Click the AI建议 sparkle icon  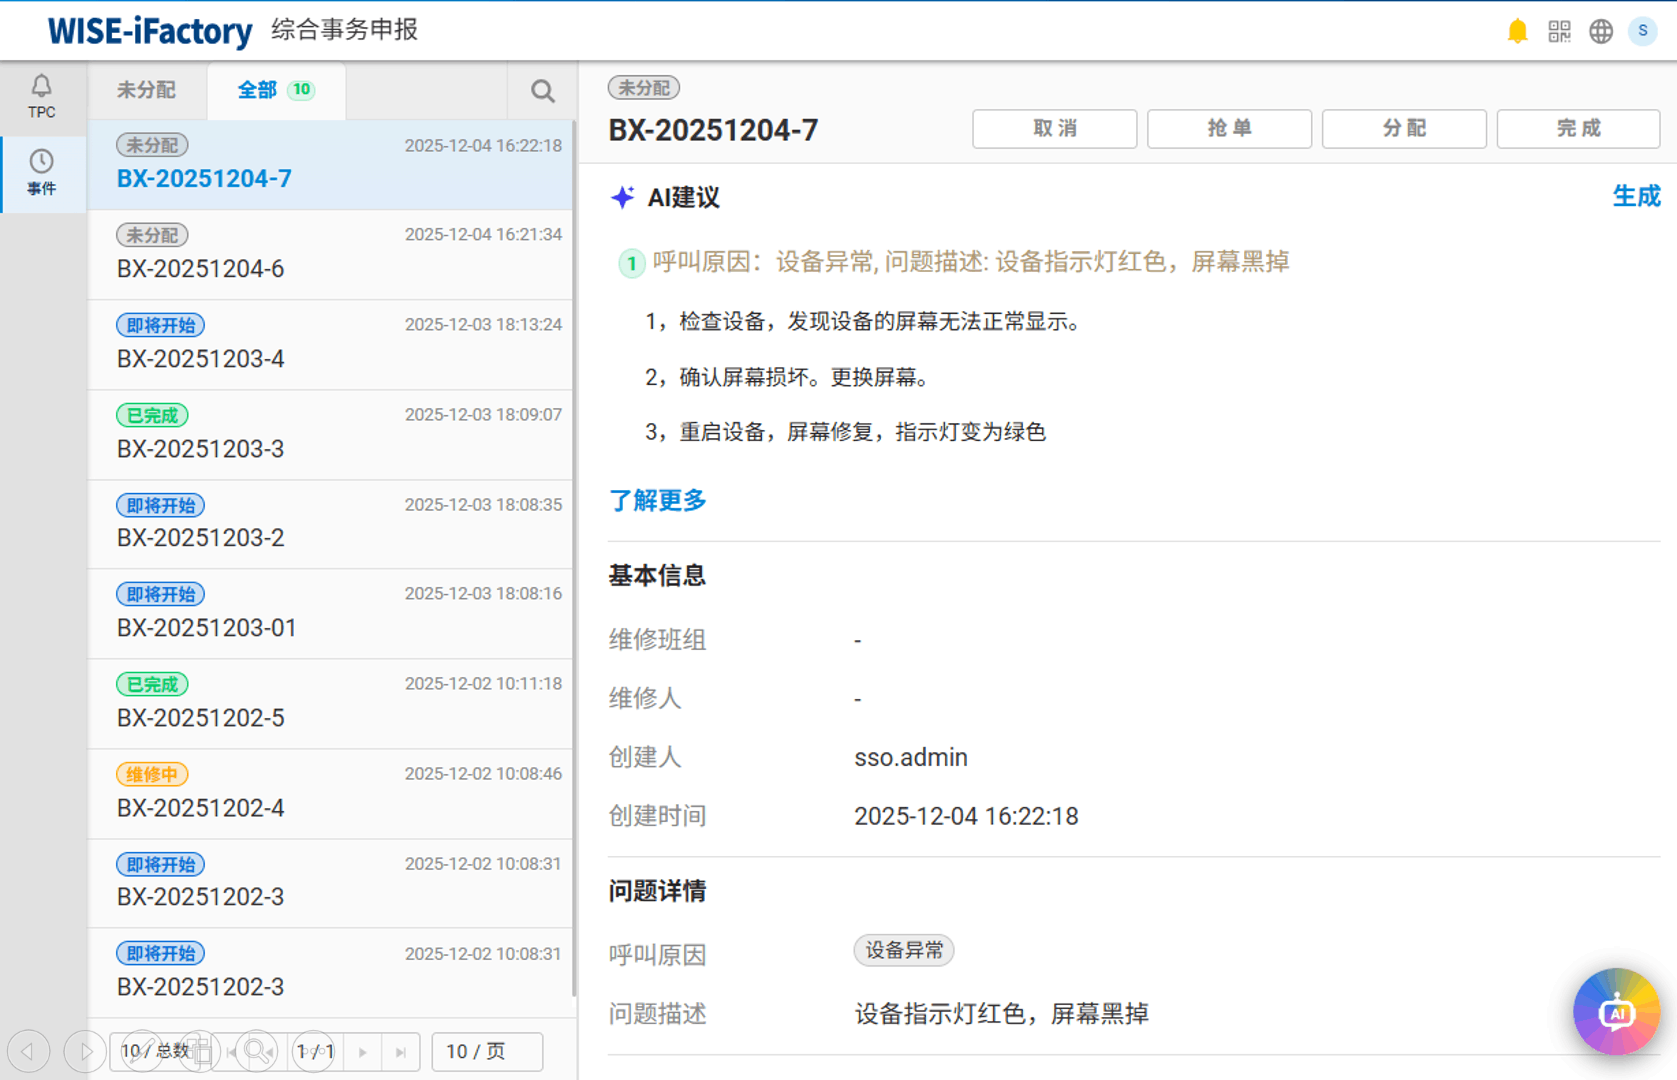pos(622,197)
